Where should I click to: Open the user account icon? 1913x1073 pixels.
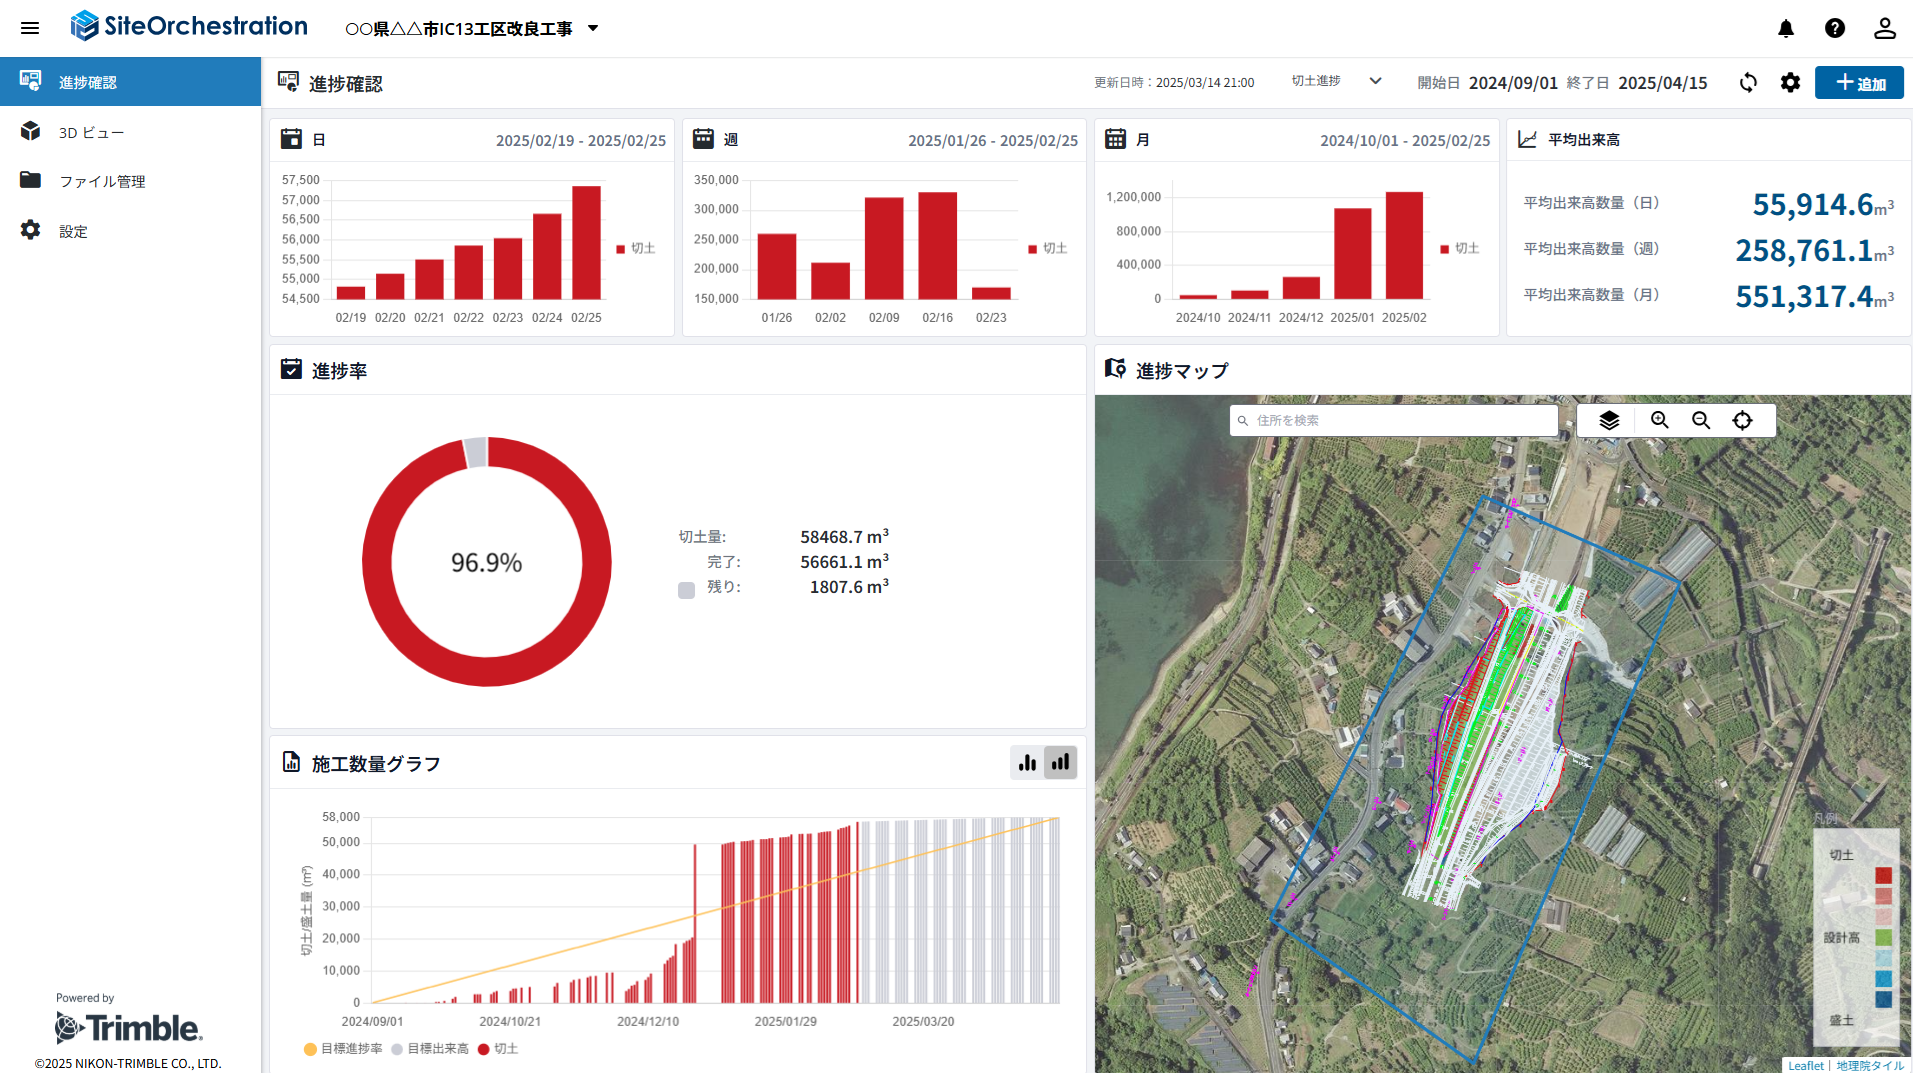click(x=1884, y=28)
